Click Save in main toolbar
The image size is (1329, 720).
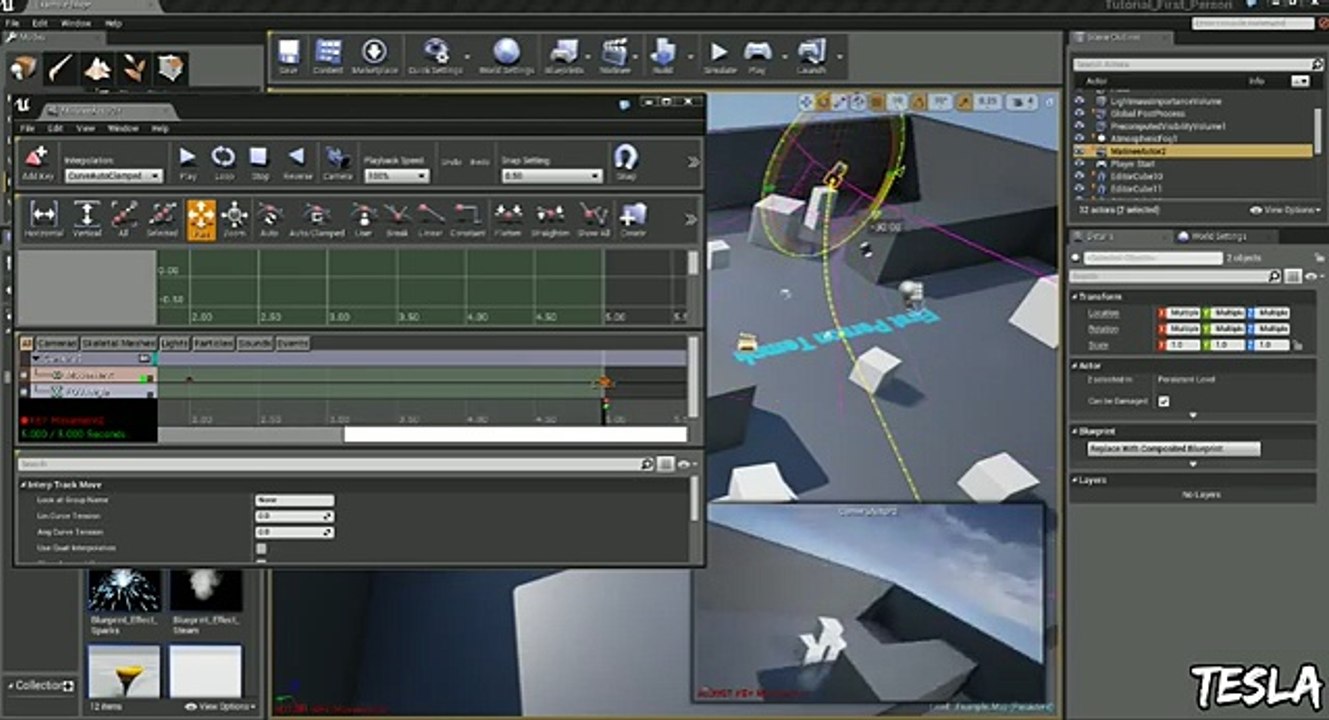coord(288,56)
